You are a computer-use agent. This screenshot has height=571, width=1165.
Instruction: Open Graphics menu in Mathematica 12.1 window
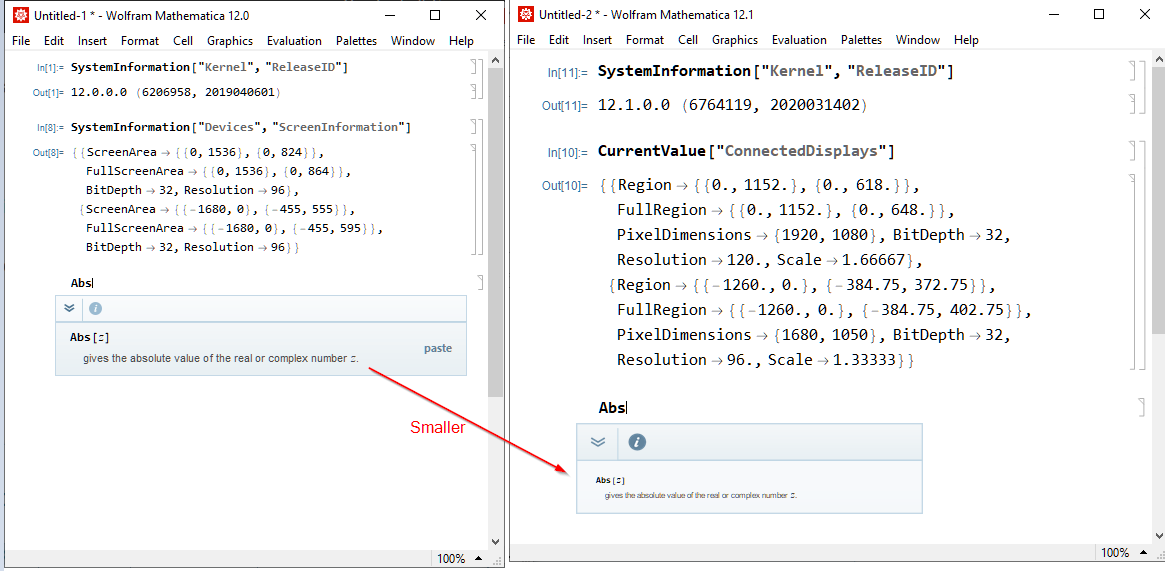pos(735,40)
